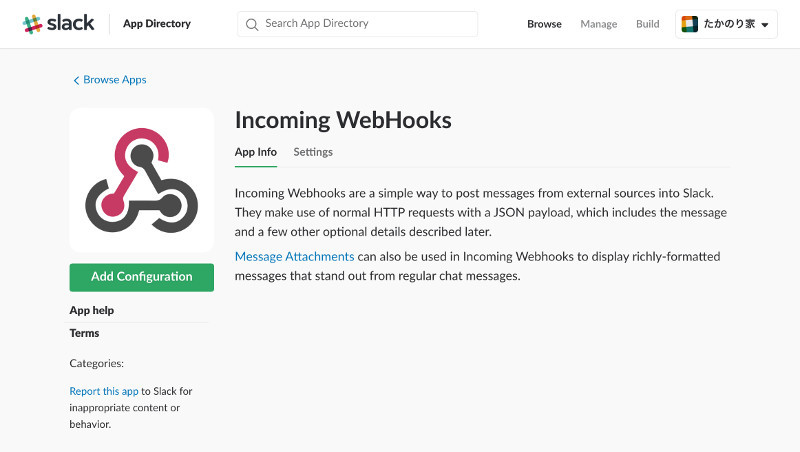Viewport: 800px width, 452px height.
Task: Select the App Info tab
Action: [256, 152]
